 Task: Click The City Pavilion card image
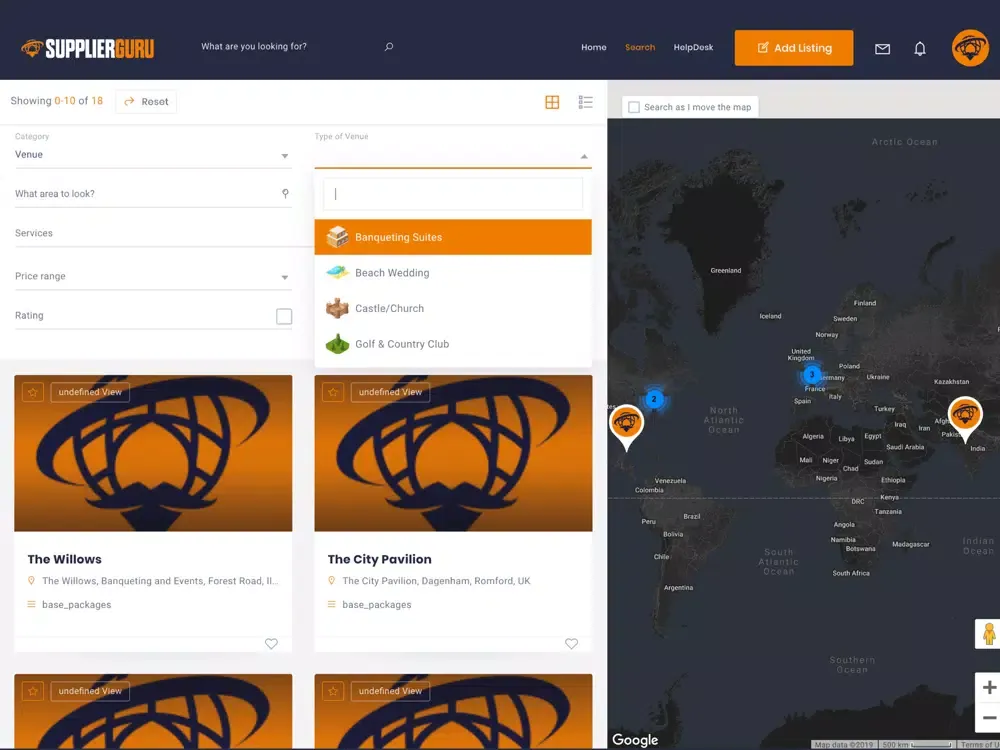pos(453,453)
